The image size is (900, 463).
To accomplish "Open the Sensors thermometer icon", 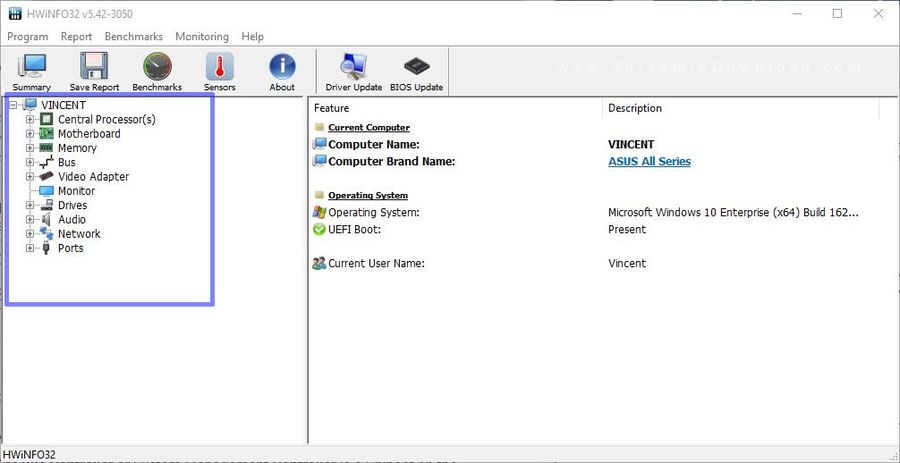I will tap(220, 71).
